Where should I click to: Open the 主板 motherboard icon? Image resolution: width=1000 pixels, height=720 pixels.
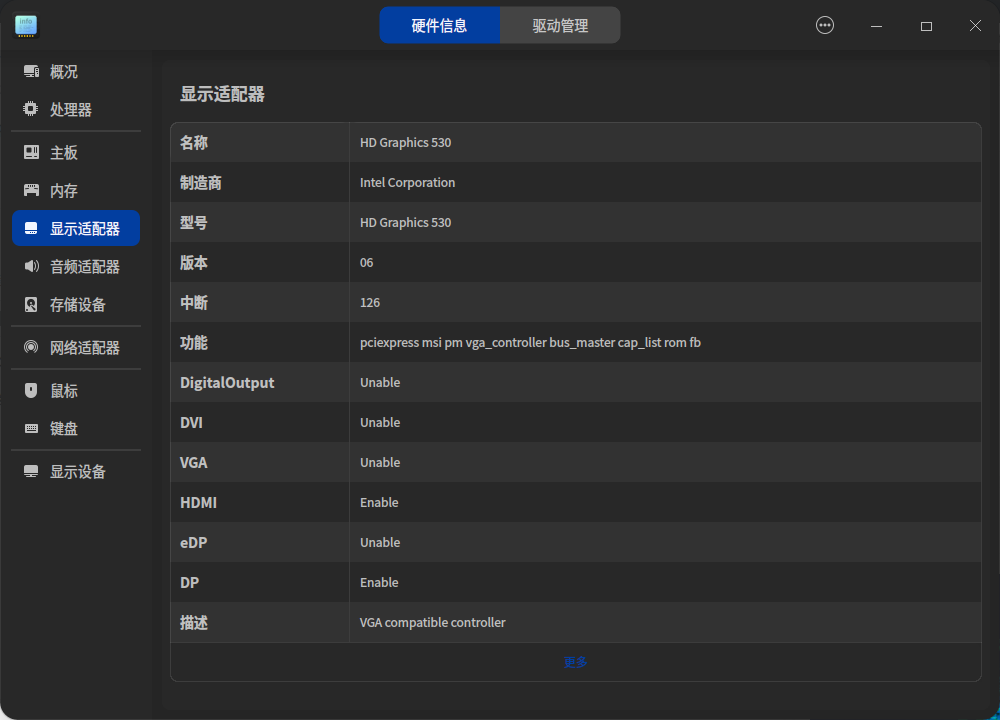click(31, 152)
